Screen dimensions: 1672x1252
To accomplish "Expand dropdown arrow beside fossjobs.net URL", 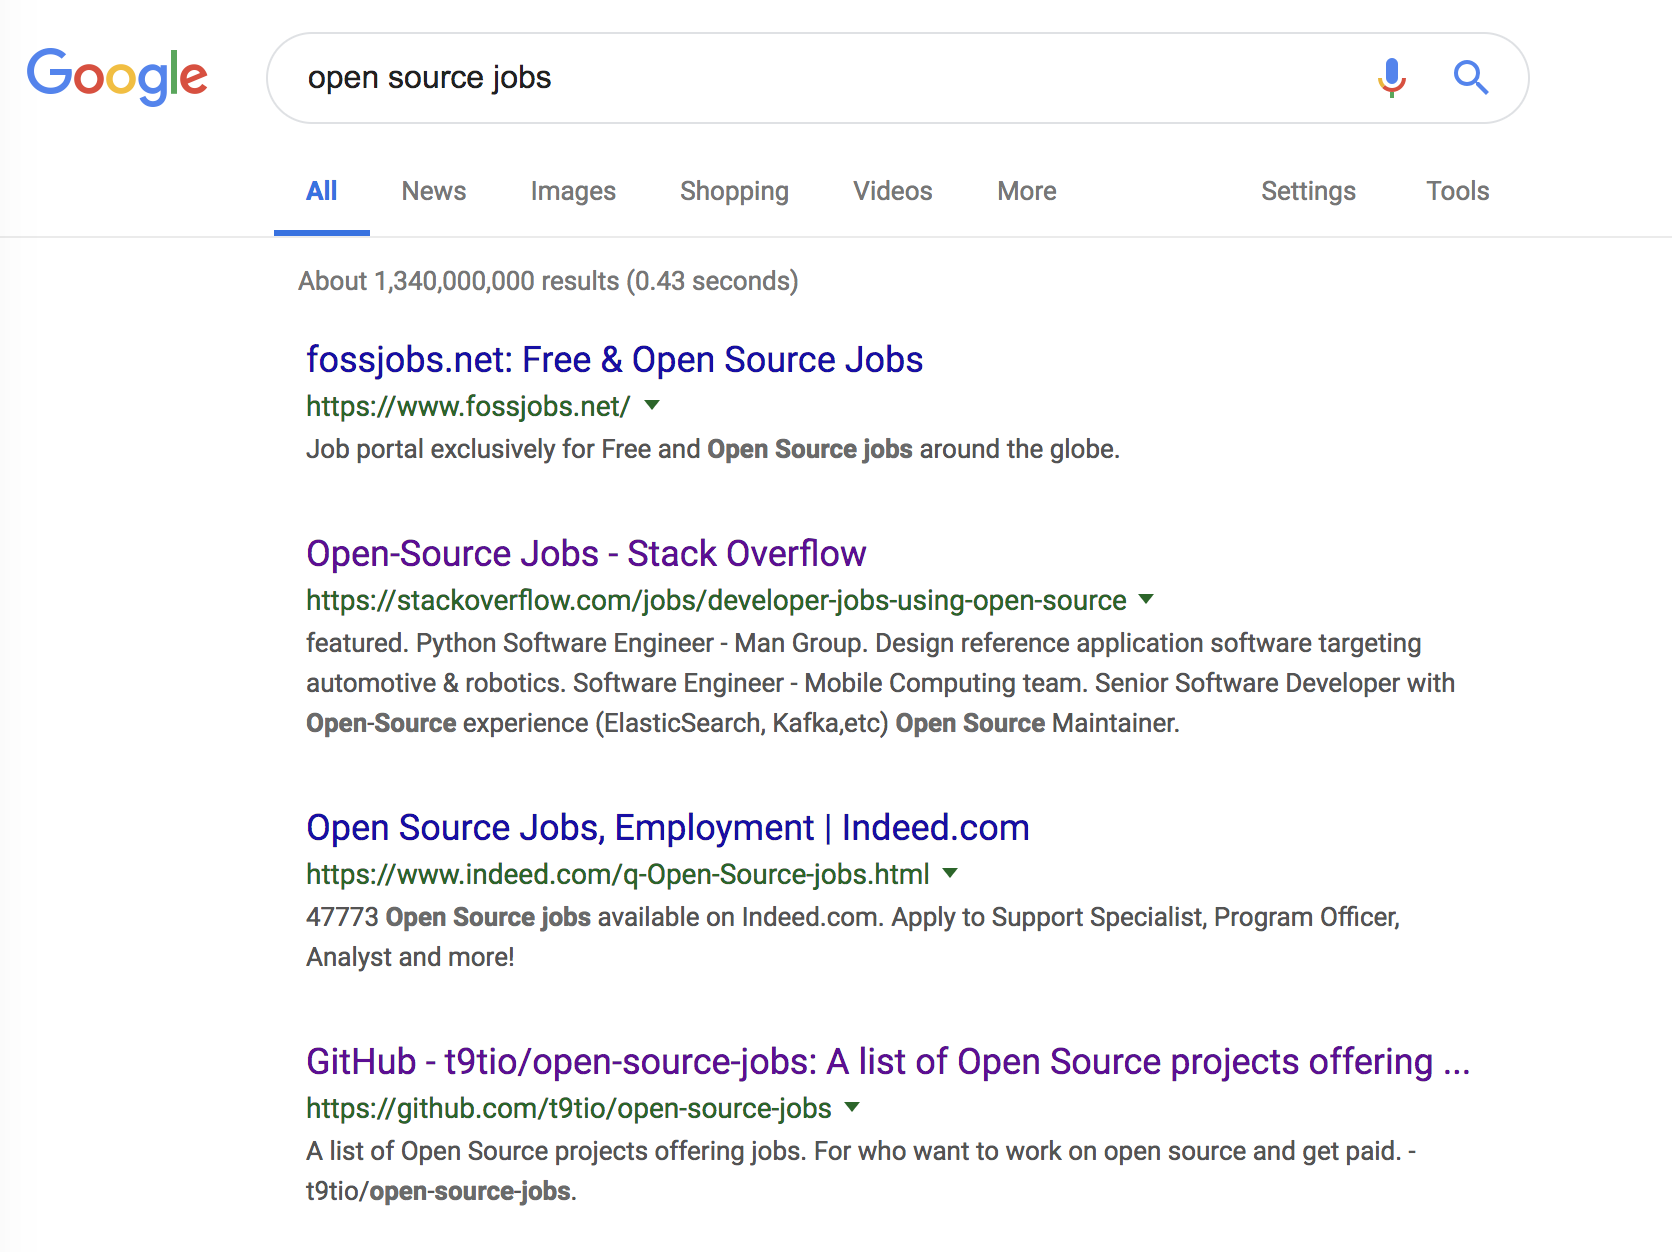I will [652, 405].
